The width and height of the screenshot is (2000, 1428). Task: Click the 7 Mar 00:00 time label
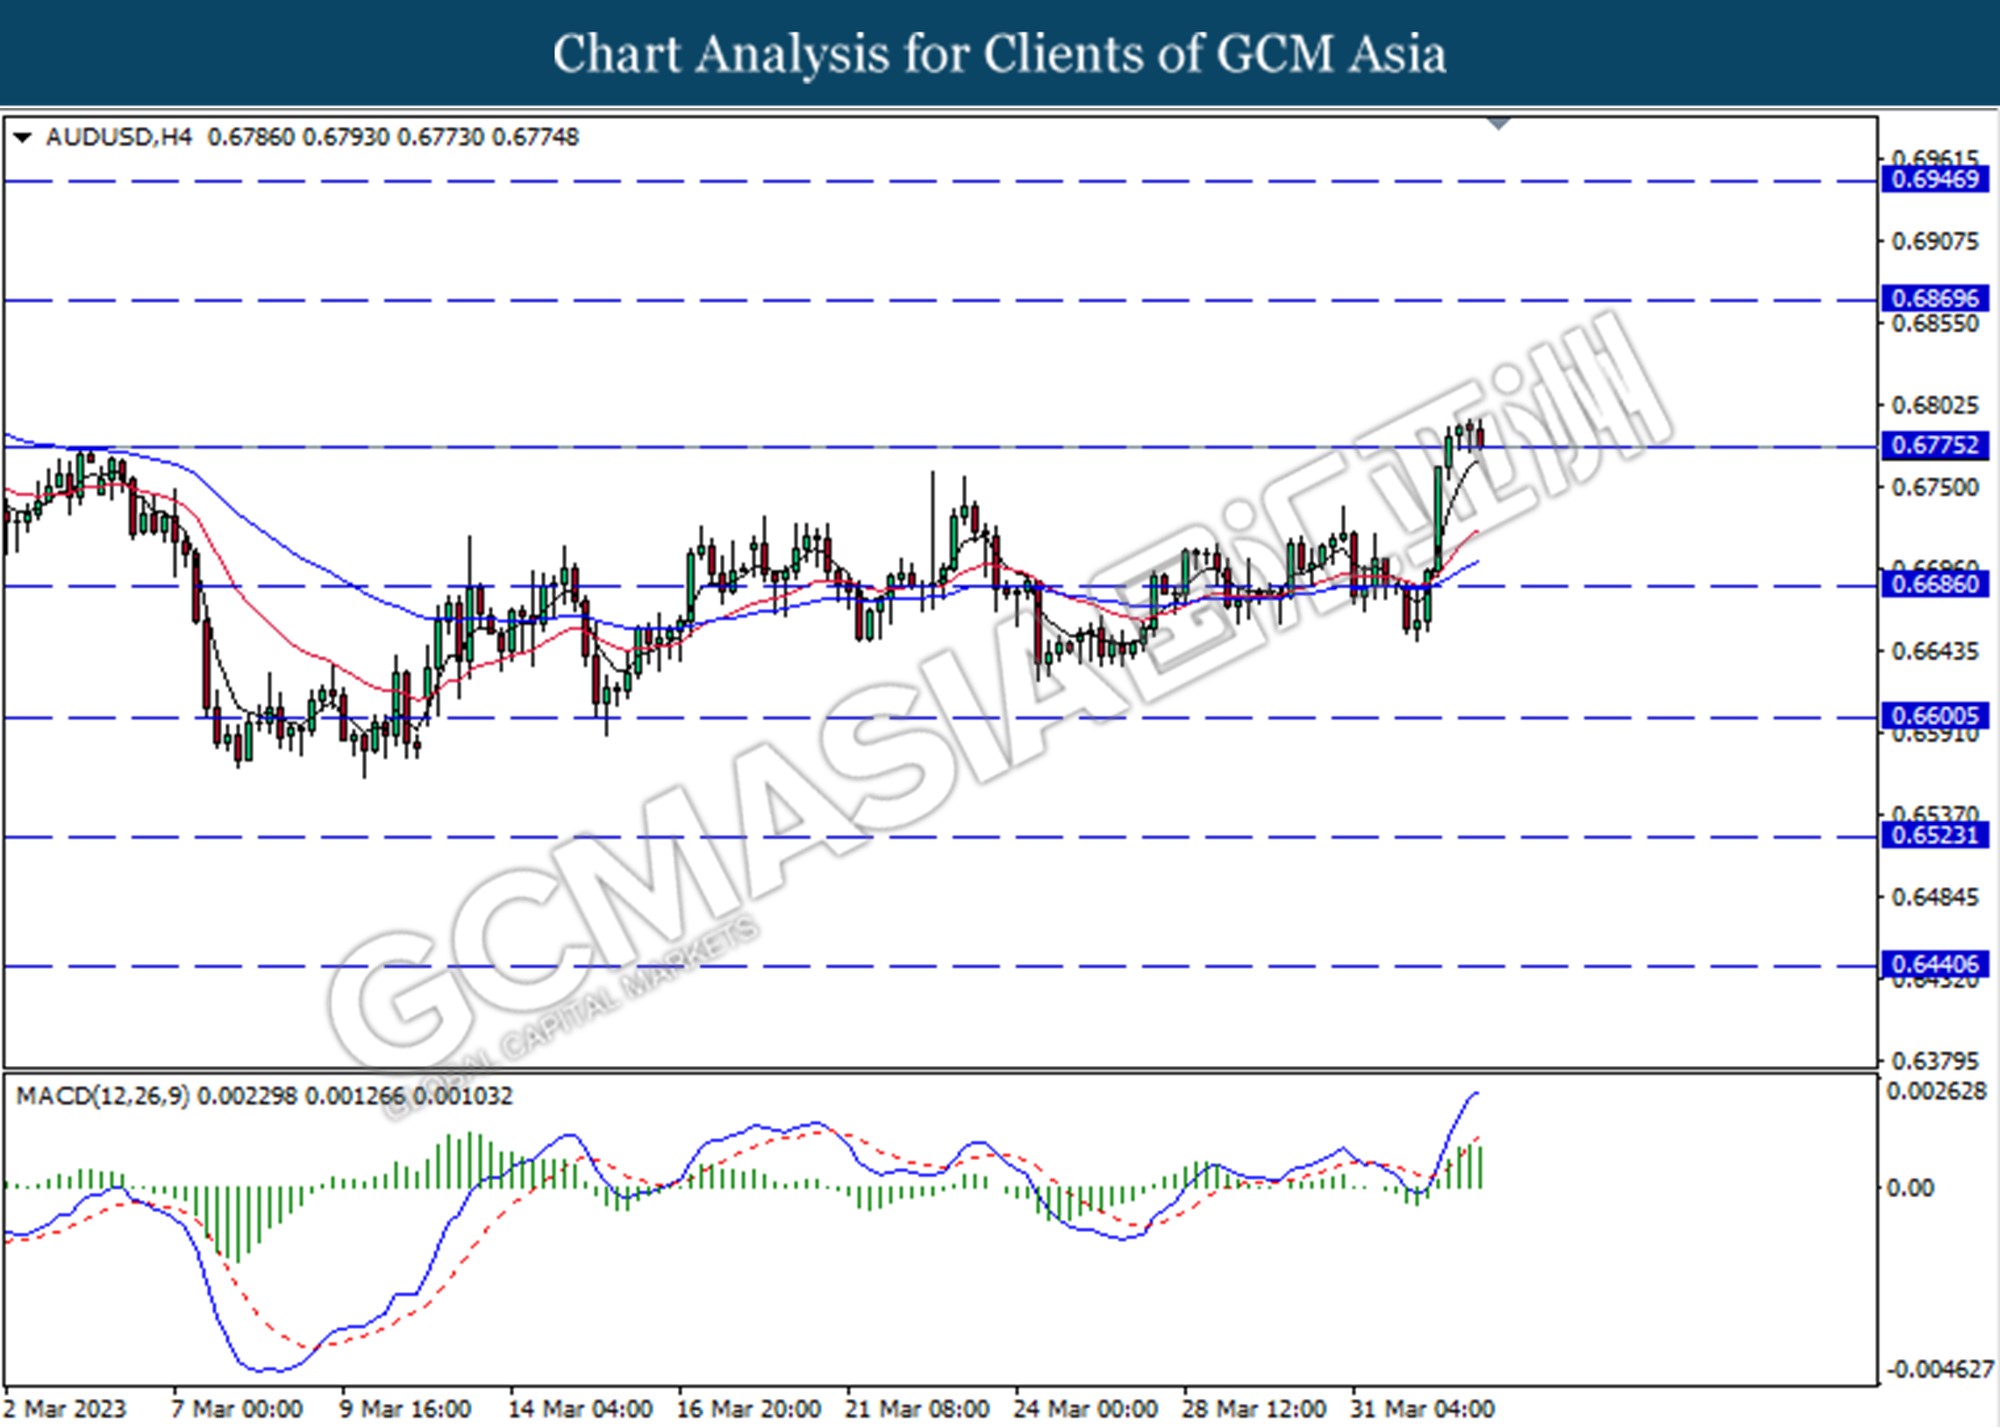click(237, 1409)
